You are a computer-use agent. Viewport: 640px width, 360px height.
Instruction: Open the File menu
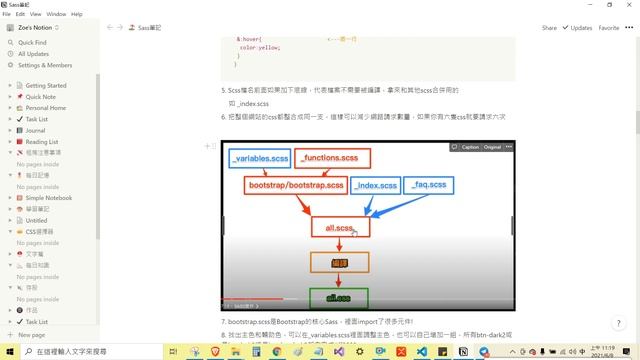7,14
